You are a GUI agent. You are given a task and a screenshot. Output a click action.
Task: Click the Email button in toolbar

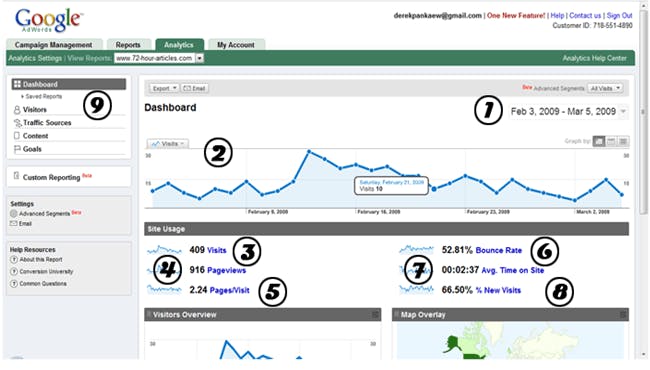(194, 88)
